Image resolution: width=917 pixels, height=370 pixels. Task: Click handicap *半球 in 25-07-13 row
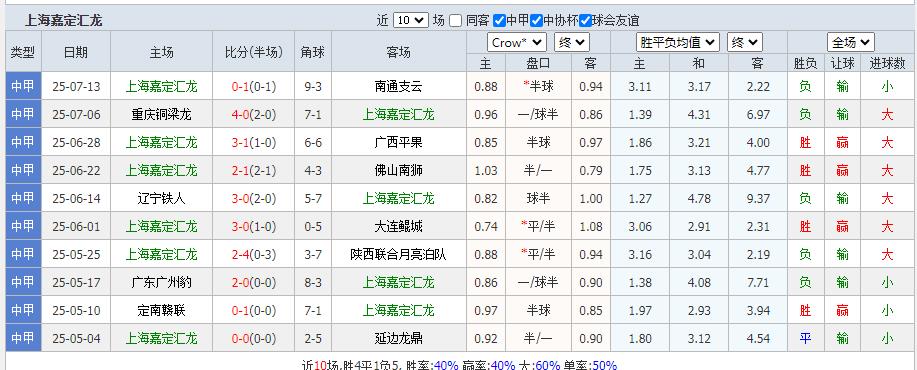coord(538,87)
